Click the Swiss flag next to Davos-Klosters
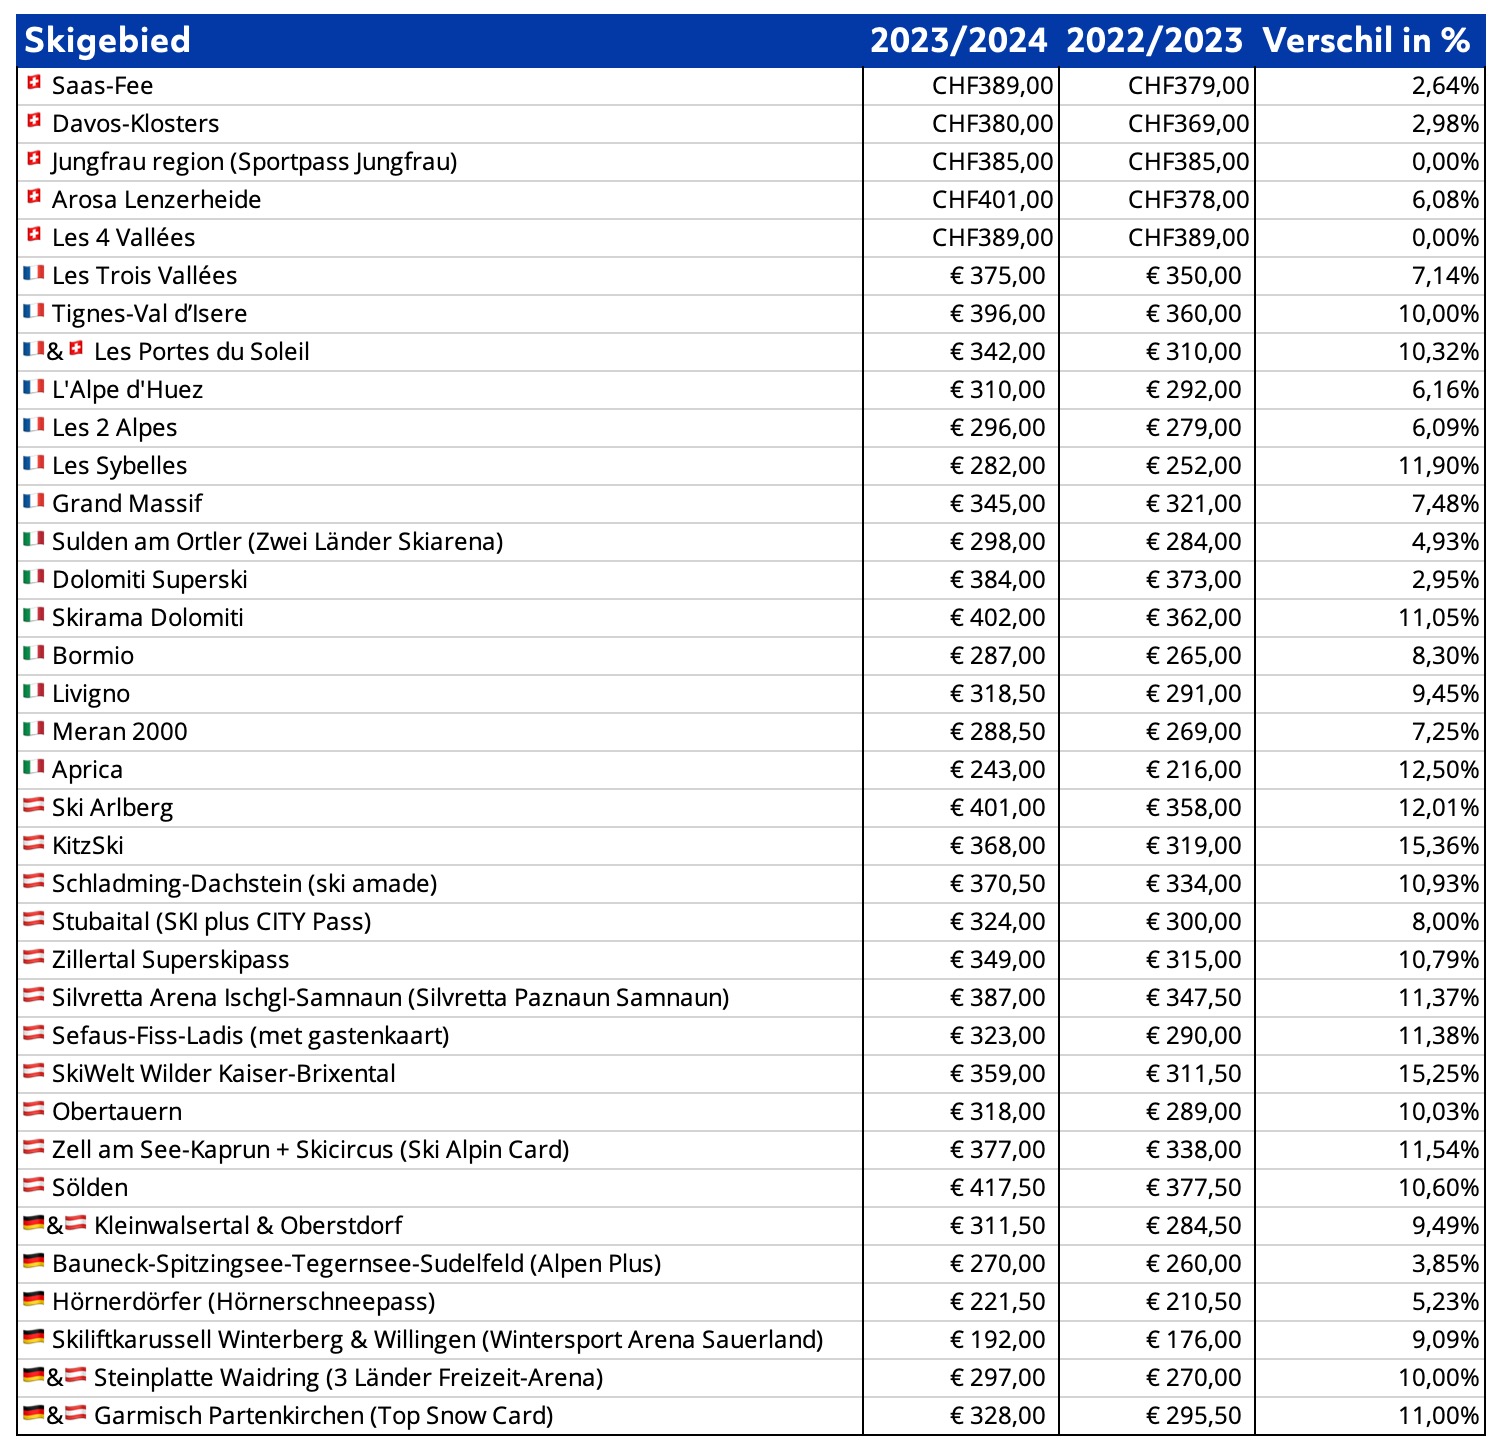 [34, 121]
